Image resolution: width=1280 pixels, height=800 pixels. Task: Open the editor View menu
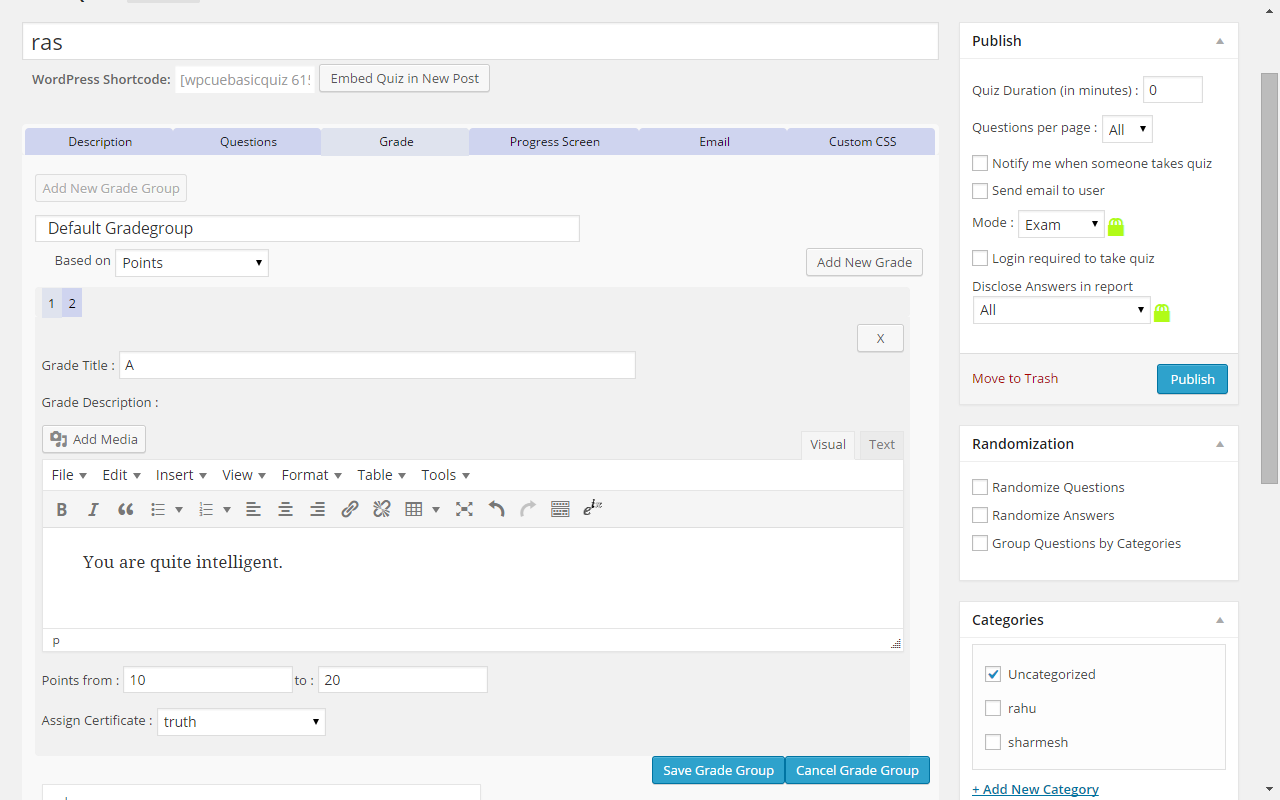pos(244,475)
